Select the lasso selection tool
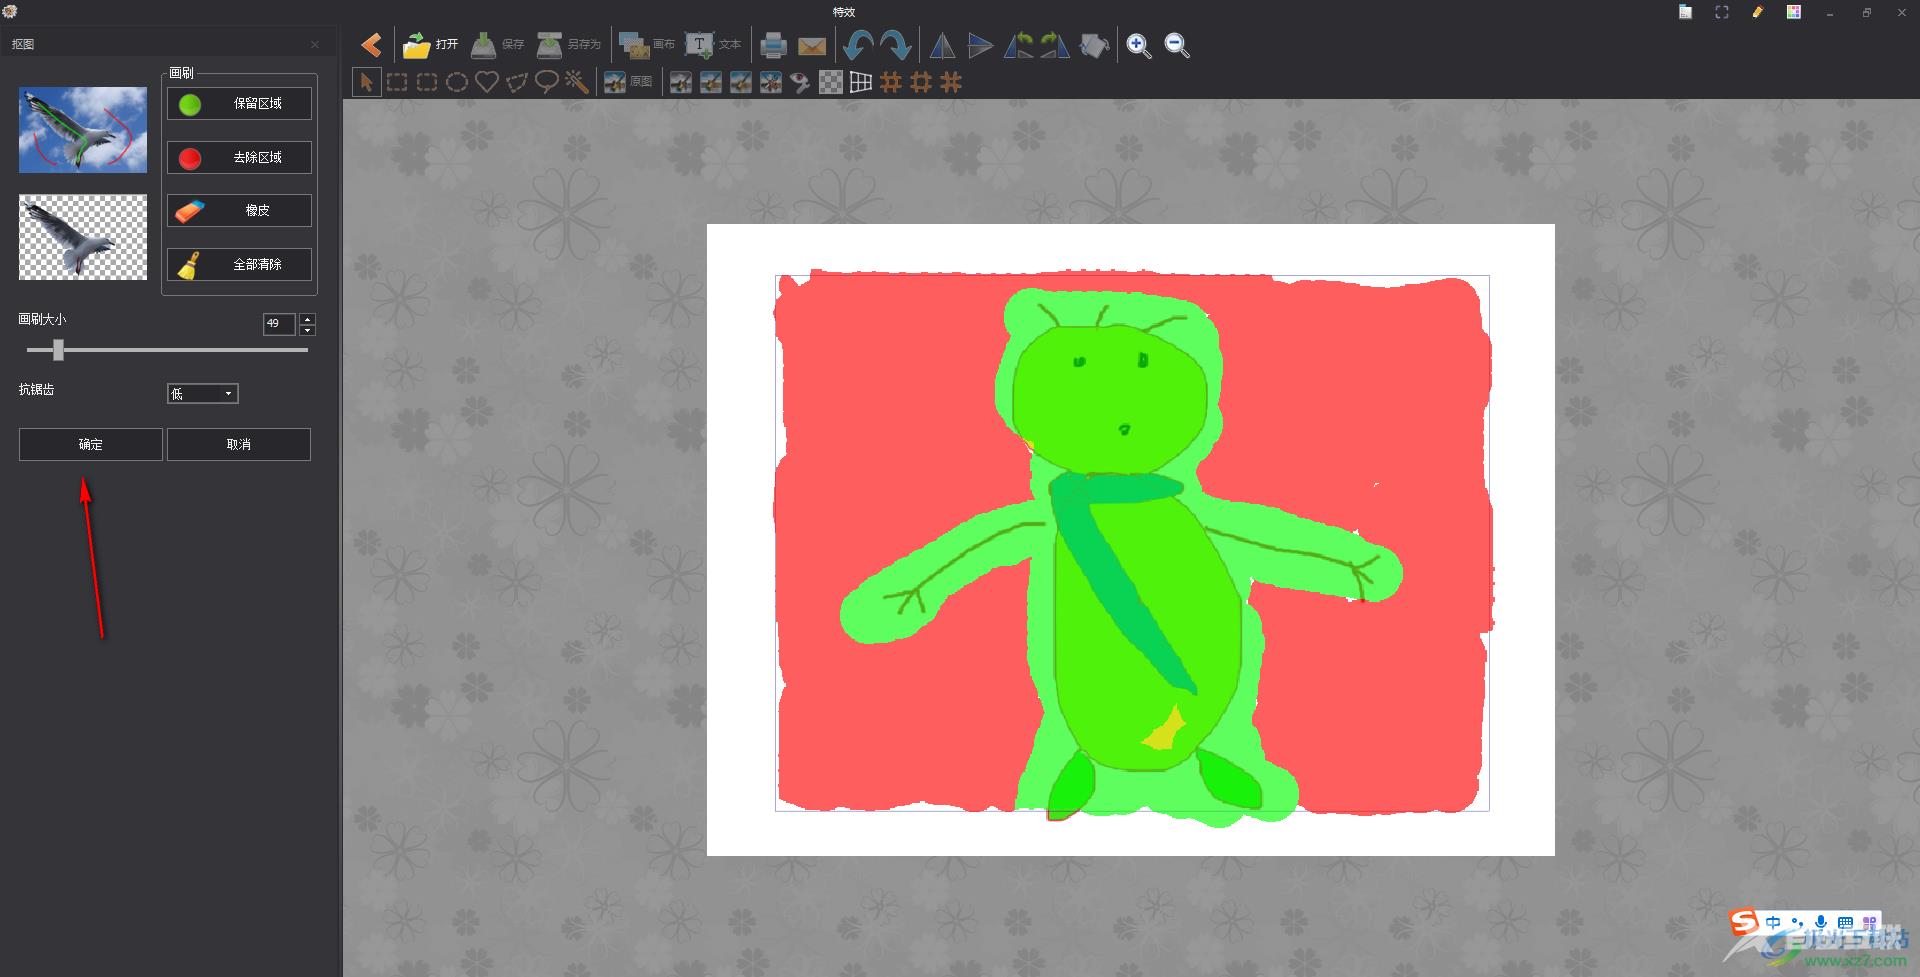 click(547, 82)
